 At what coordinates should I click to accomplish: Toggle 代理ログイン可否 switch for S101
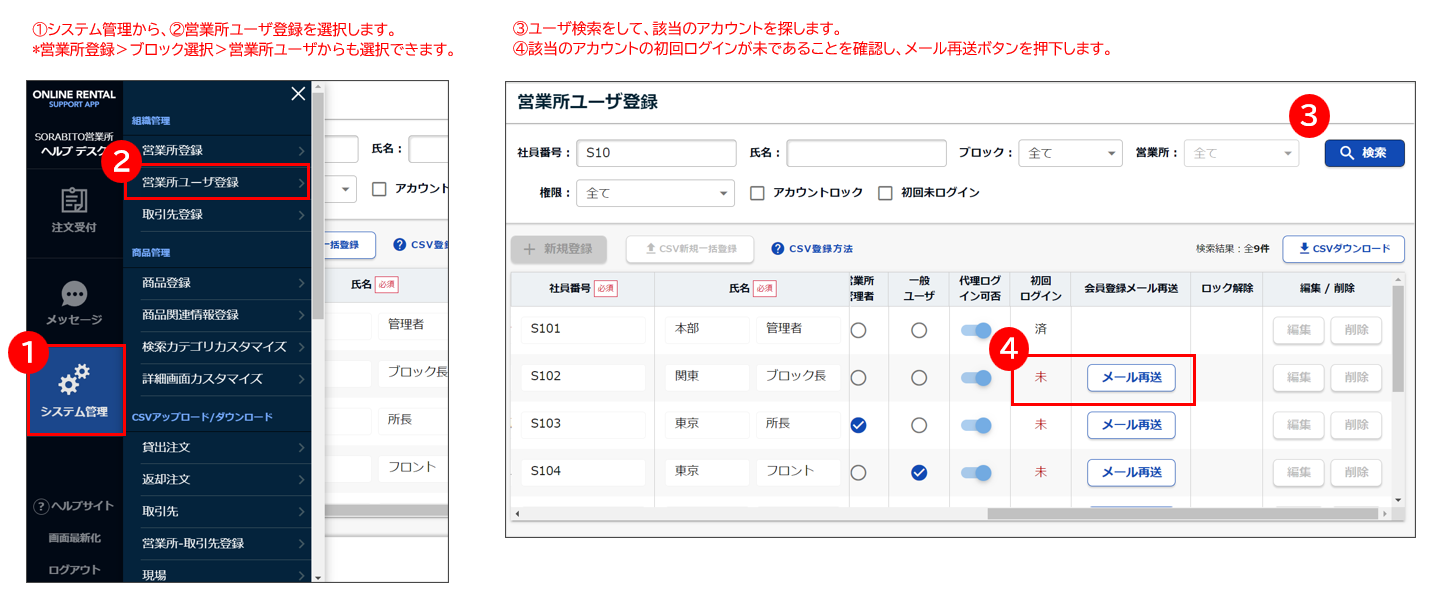[x=975, y=330]
